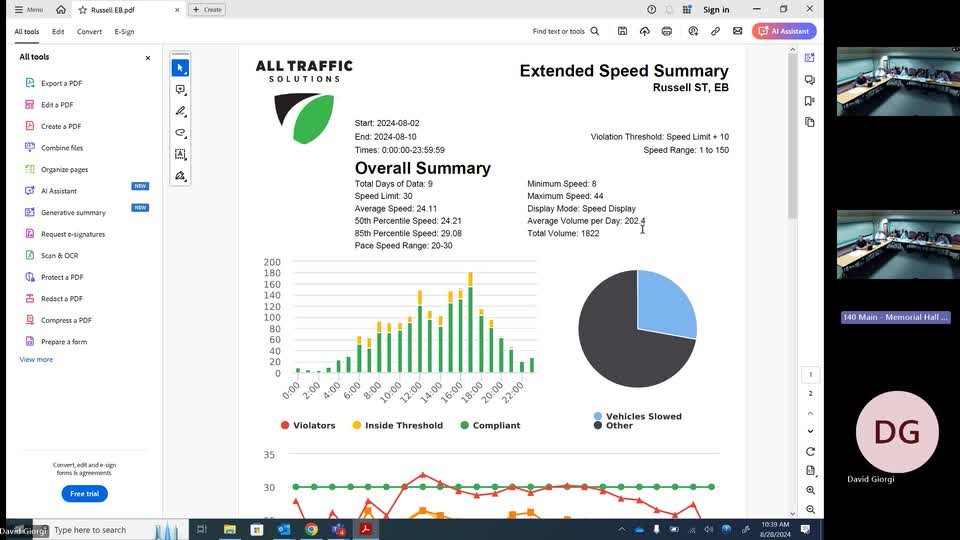The width and height of the screenshot is (960, 540).
Task: Select the Add comment tool
Action: tap(180, 90)
